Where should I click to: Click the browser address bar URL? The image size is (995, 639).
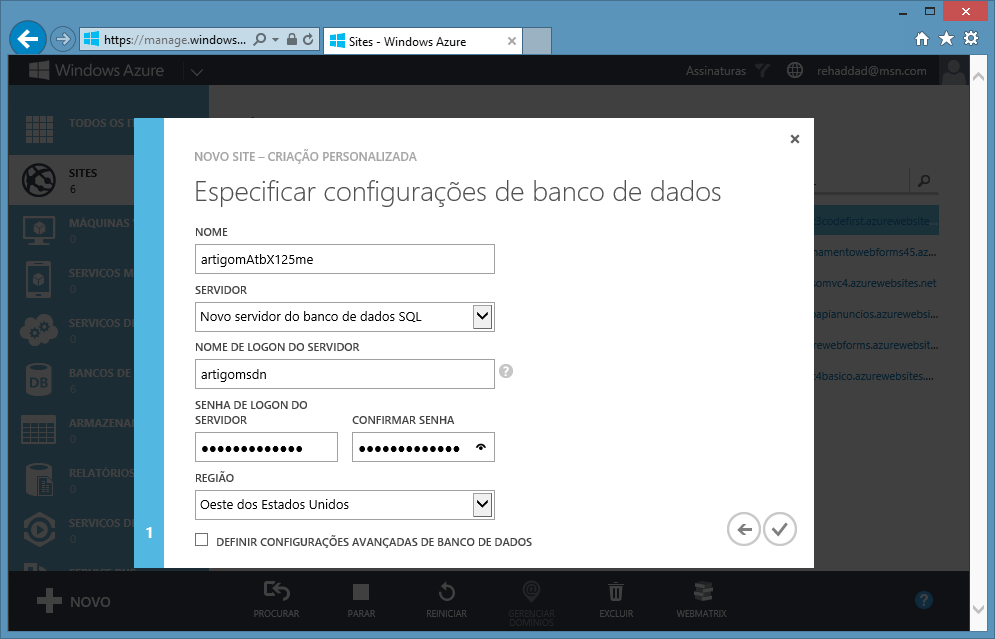(175, 39)
